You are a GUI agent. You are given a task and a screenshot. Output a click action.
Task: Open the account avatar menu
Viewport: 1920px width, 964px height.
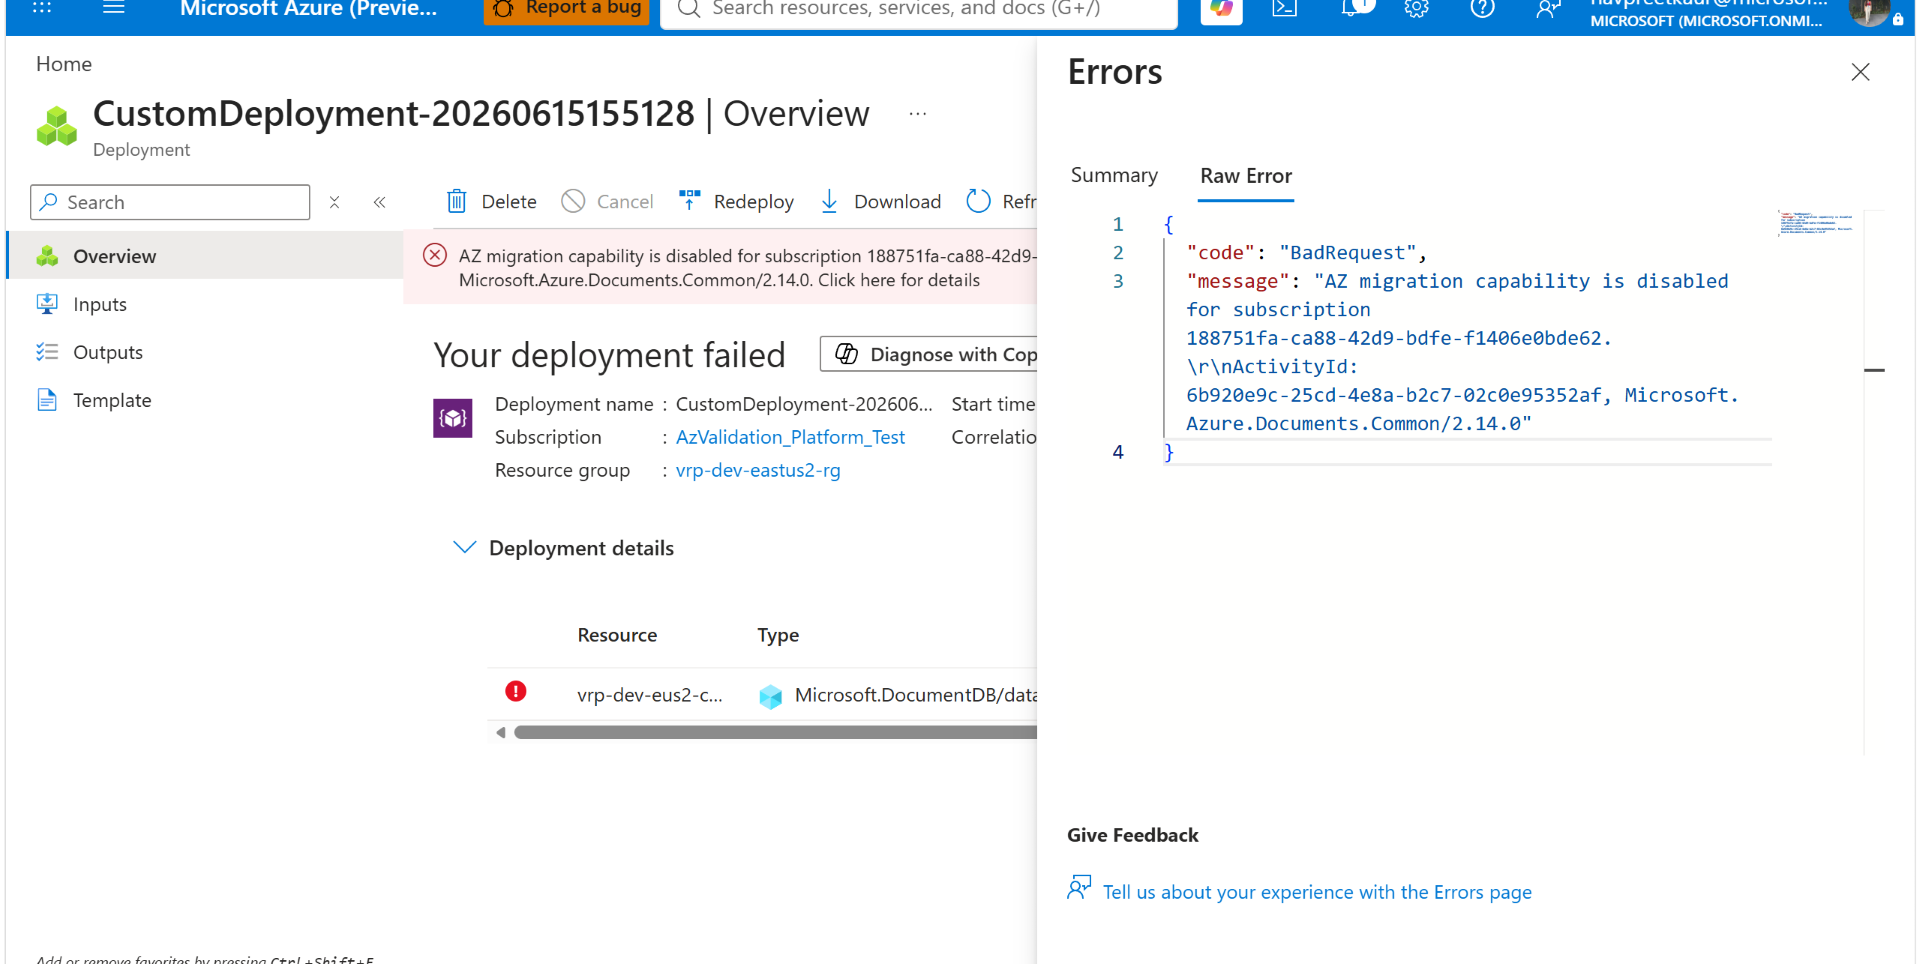pyautogui.click(x=1869, y=11)
